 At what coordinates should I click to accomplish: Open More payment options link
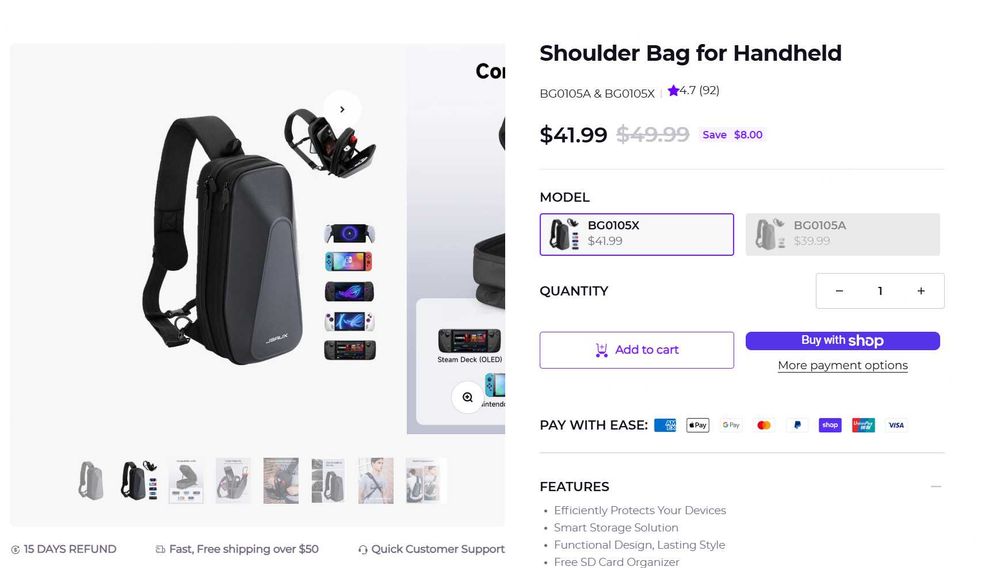843,366
